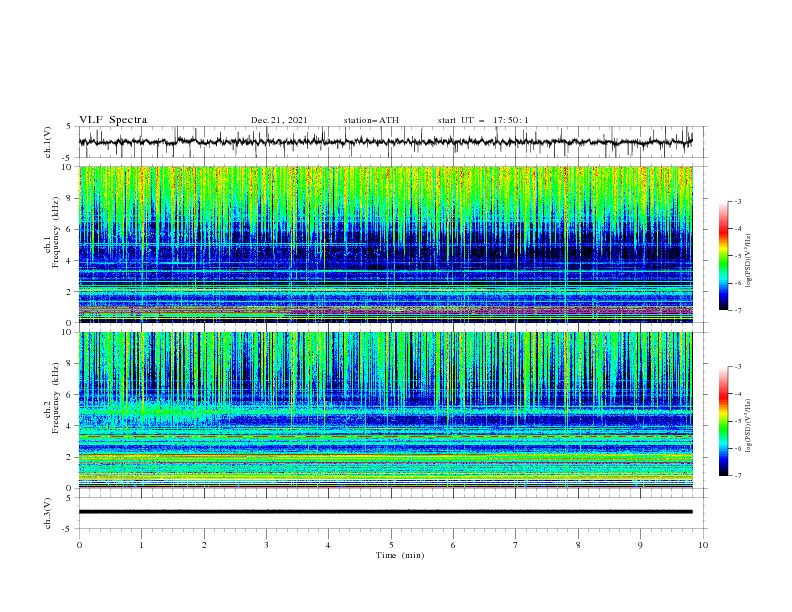The width and height of the screenshot is (792, 612).
Task: Click the 'ch.3(V)' axis label
Action: pos(48,513)
